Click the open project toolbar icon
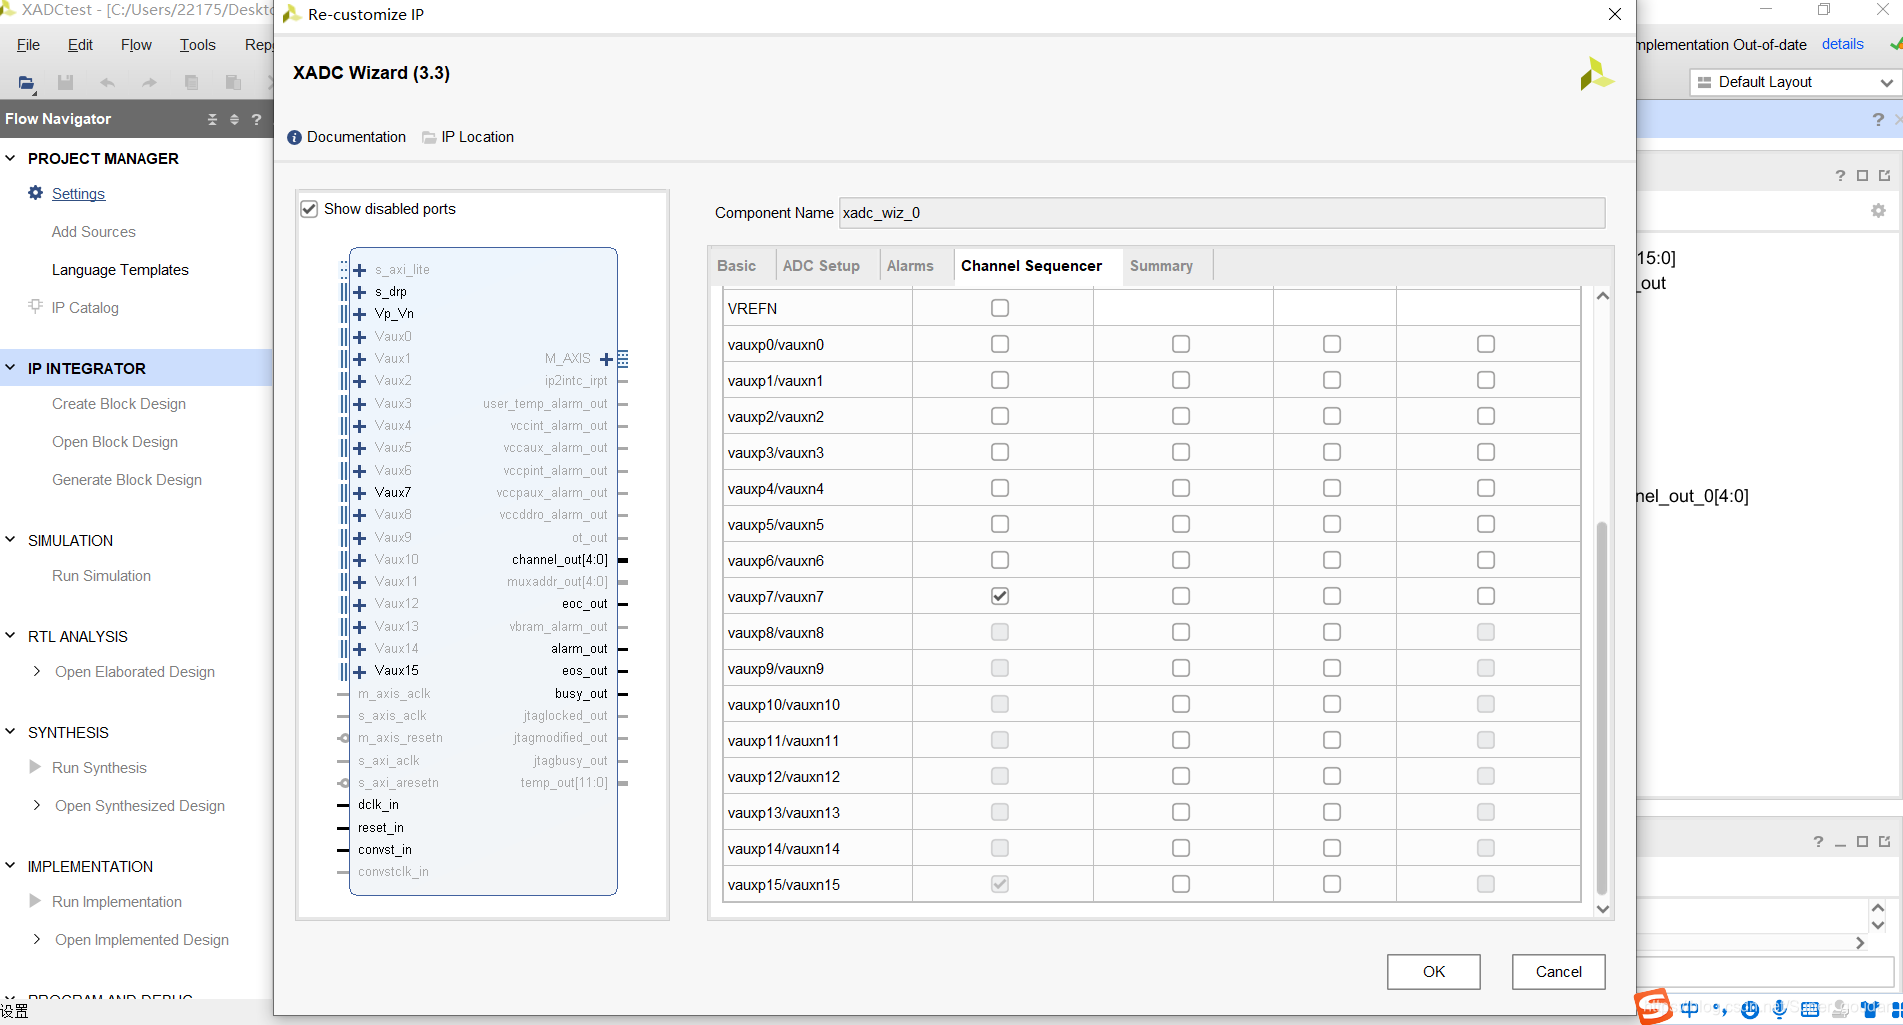Viewport: 1903px width, 1025px height. [27, 83]
